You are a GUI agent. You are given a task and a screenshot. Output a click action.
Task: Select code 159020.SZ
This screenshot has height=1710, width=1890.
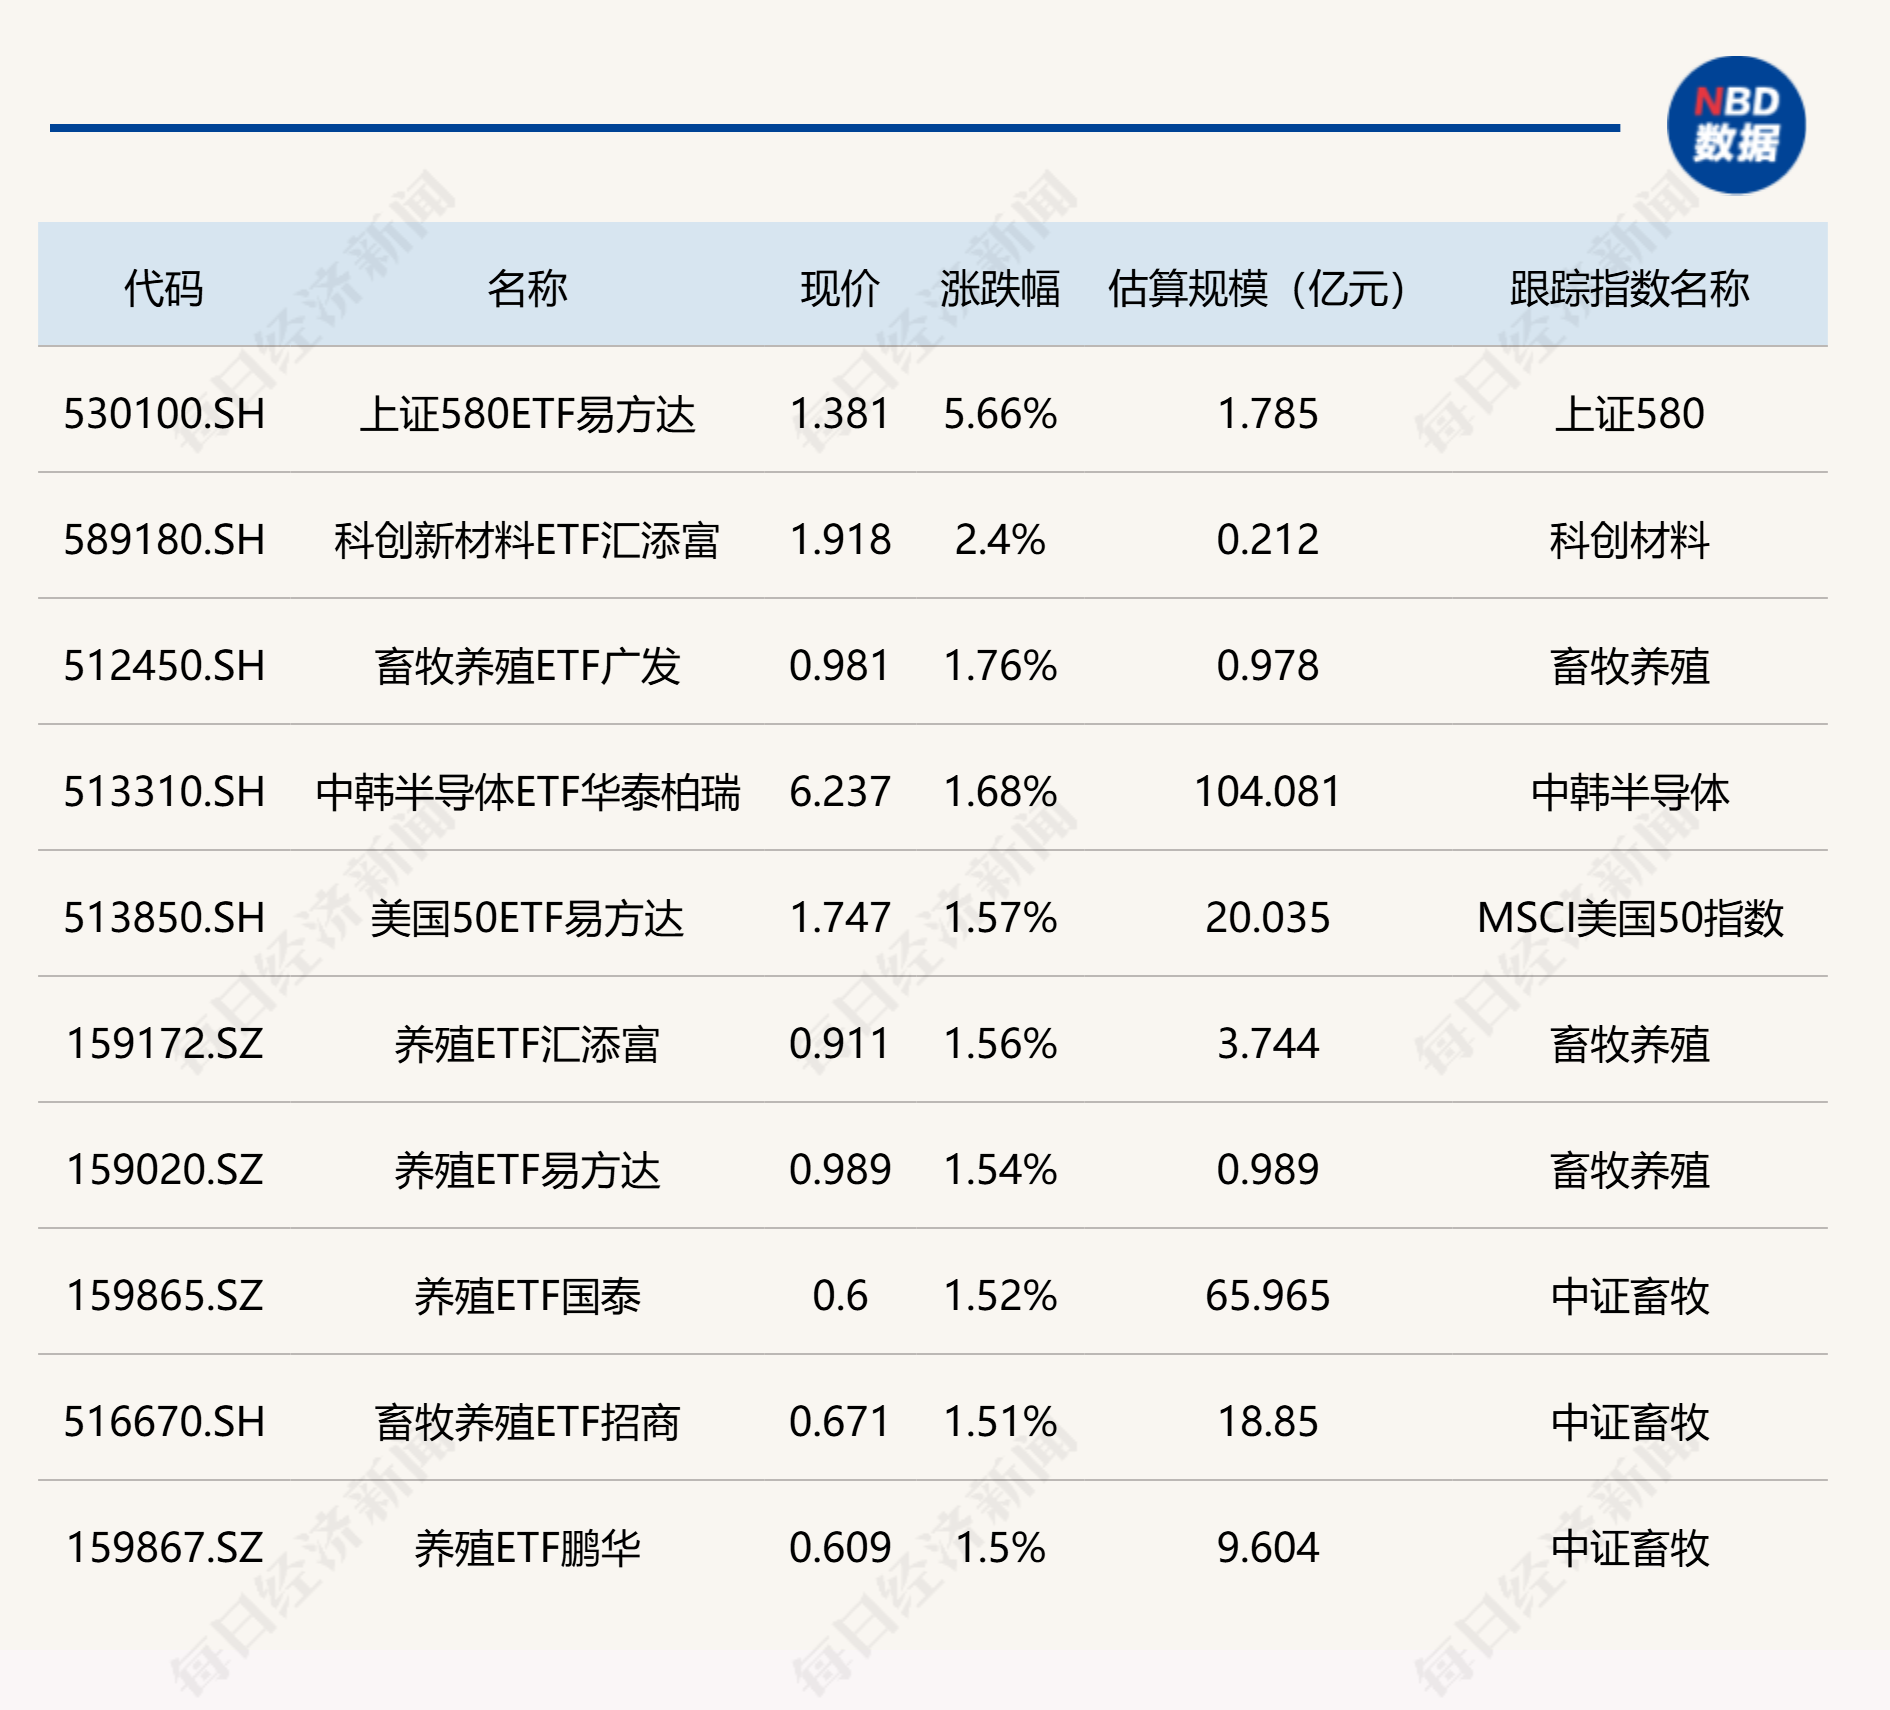point(164,1170)
